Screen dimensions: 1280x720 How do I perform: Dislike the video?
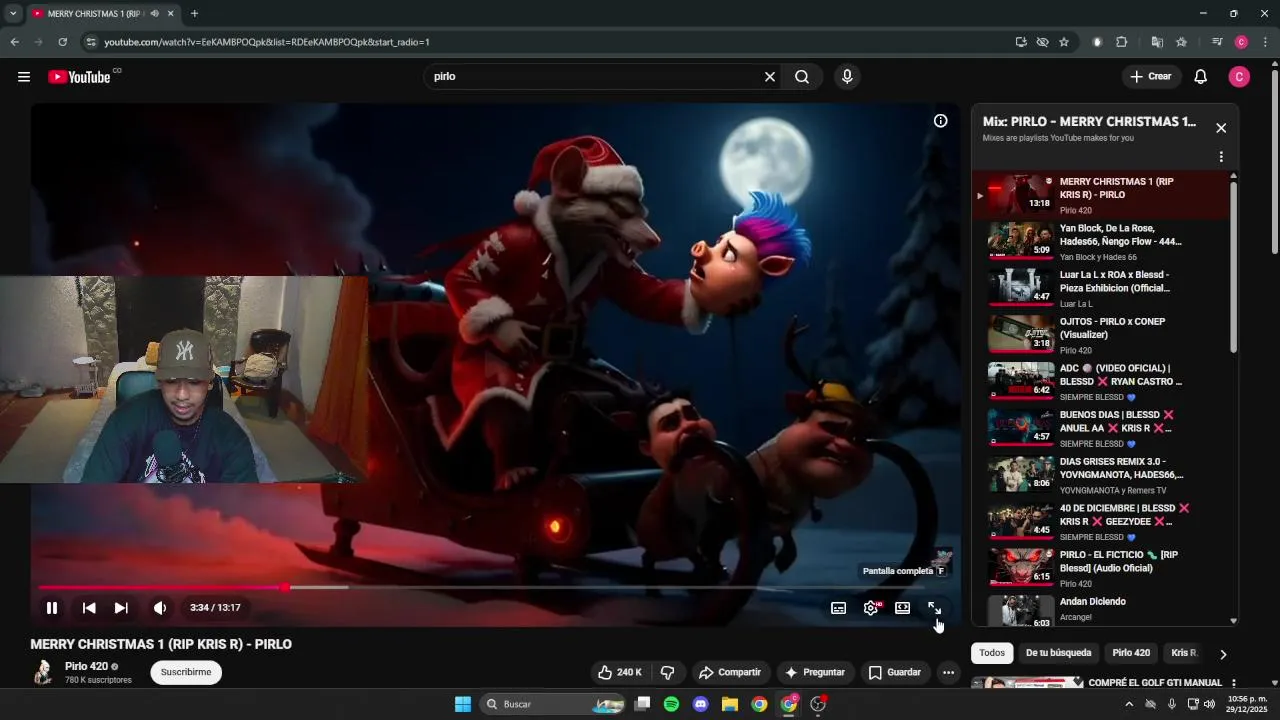point(668,672)
